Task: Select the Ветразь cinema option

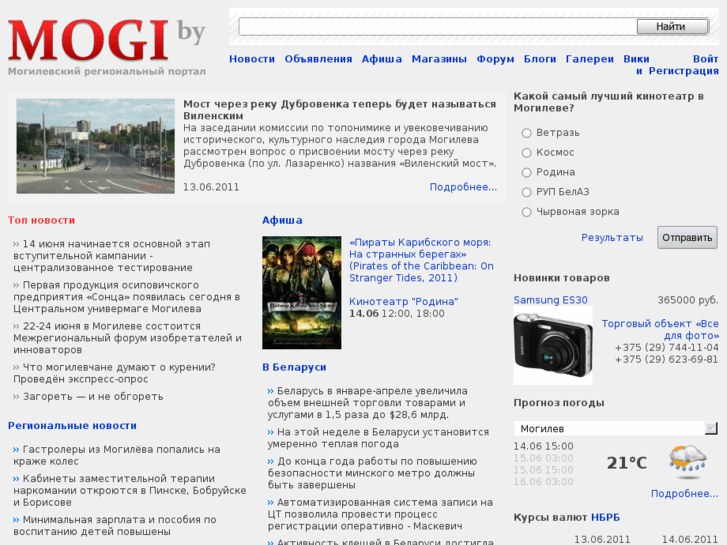Action: pyautogui.click(x=526, y=133)
